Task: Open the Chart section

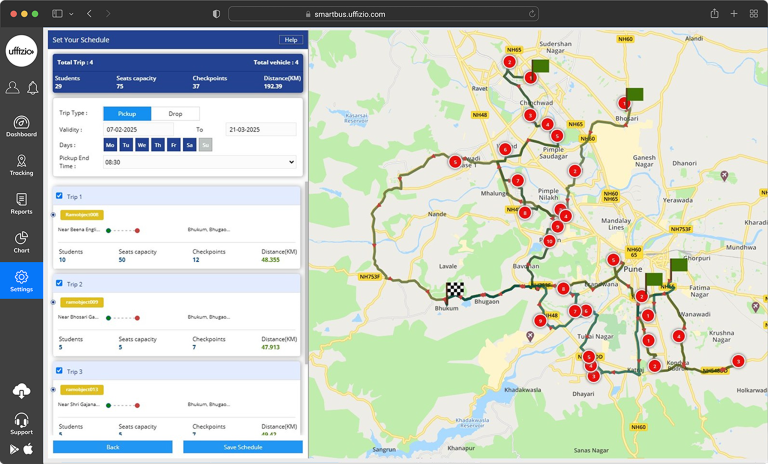Action: (21, 242)
